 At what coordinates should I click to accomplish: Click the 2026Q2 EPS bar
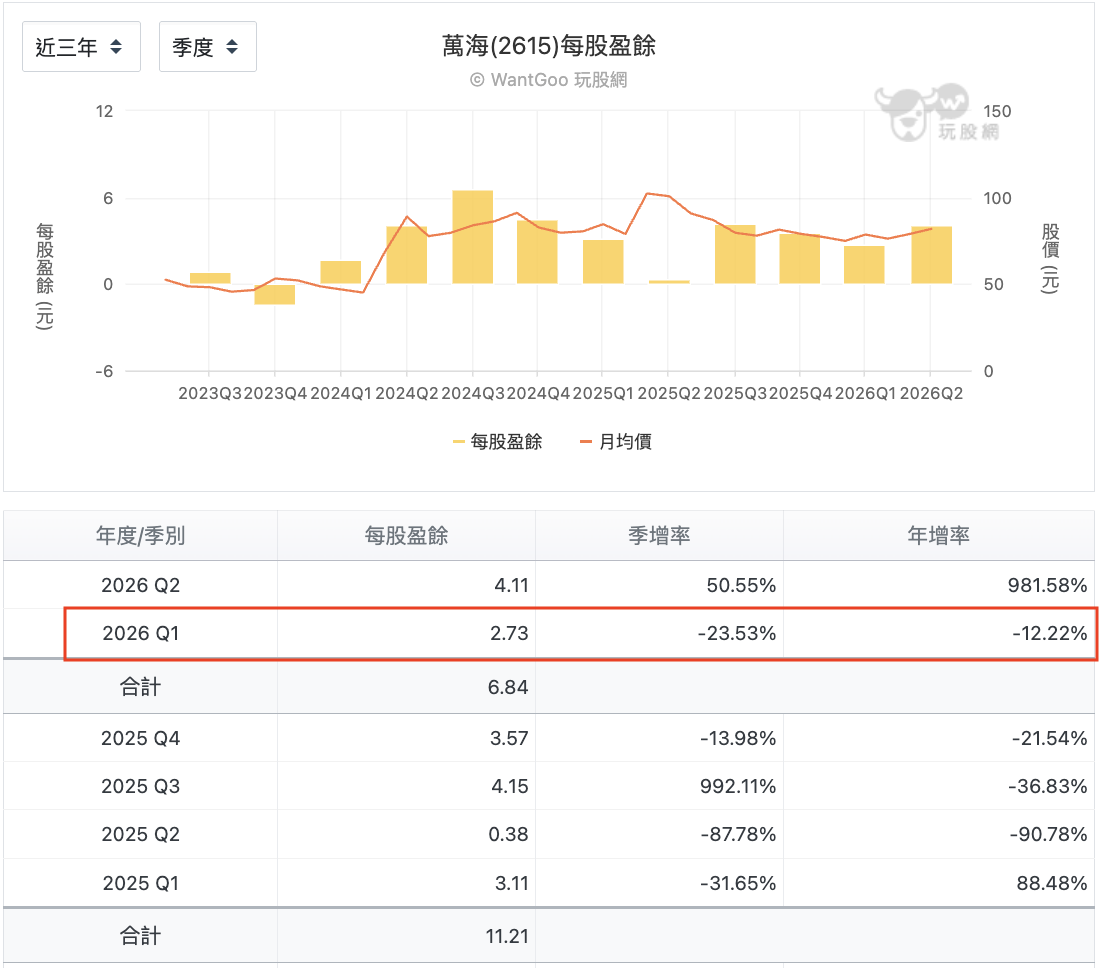point(931,255)
